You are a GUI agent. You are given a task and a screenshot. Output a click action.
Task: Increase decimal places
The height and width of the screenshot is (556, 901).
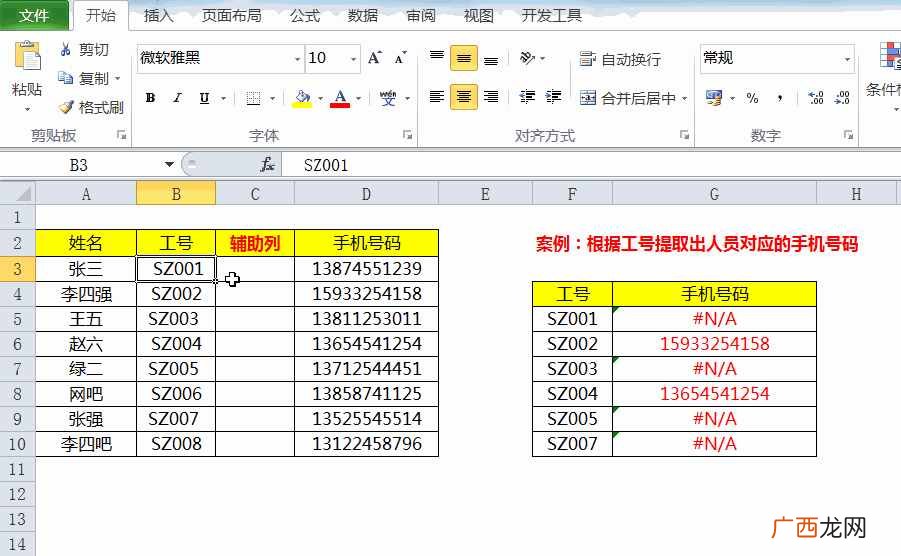point(815,98)
